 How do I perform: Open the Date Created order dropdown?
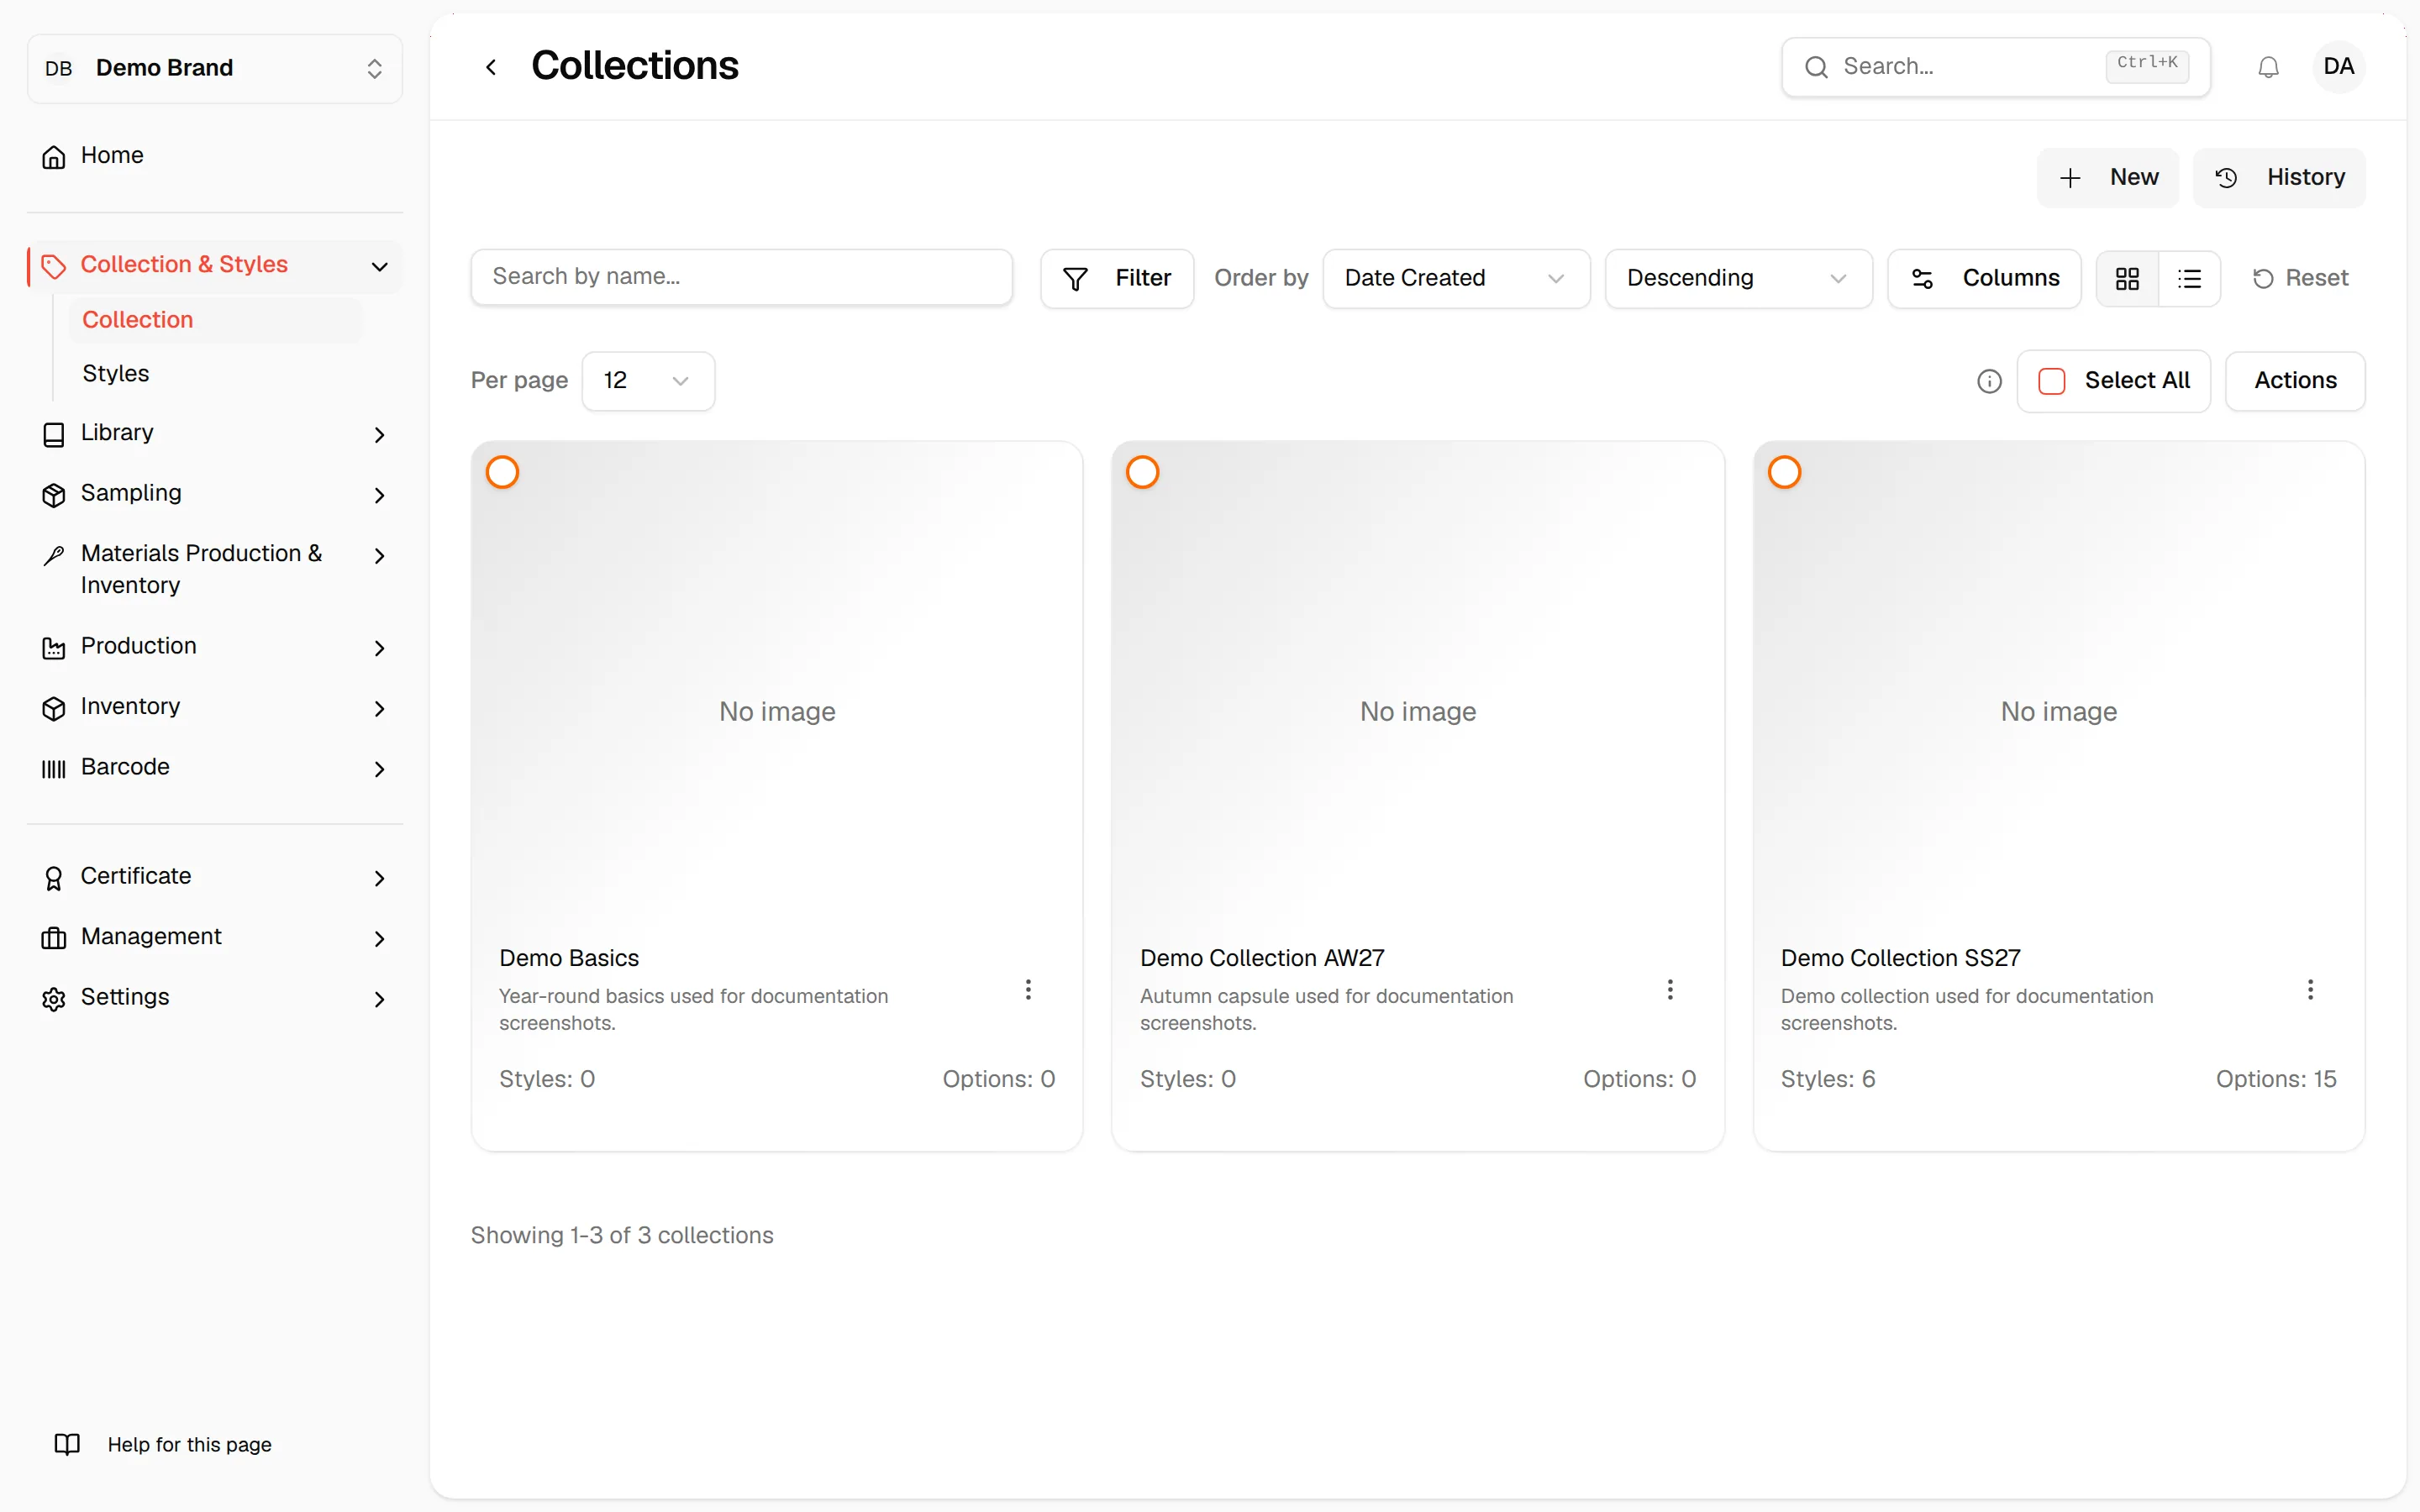[x=1456, y=278]
